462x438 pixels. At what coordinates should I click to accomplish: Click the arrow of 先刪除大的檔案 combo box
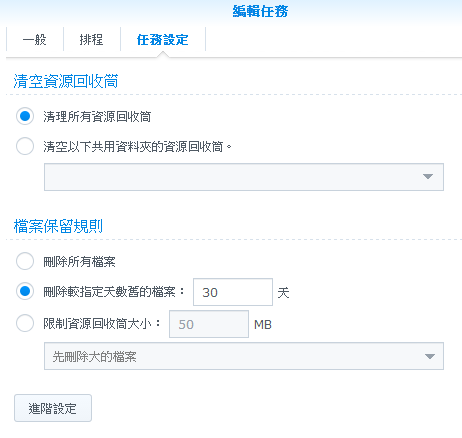[430, 356]
